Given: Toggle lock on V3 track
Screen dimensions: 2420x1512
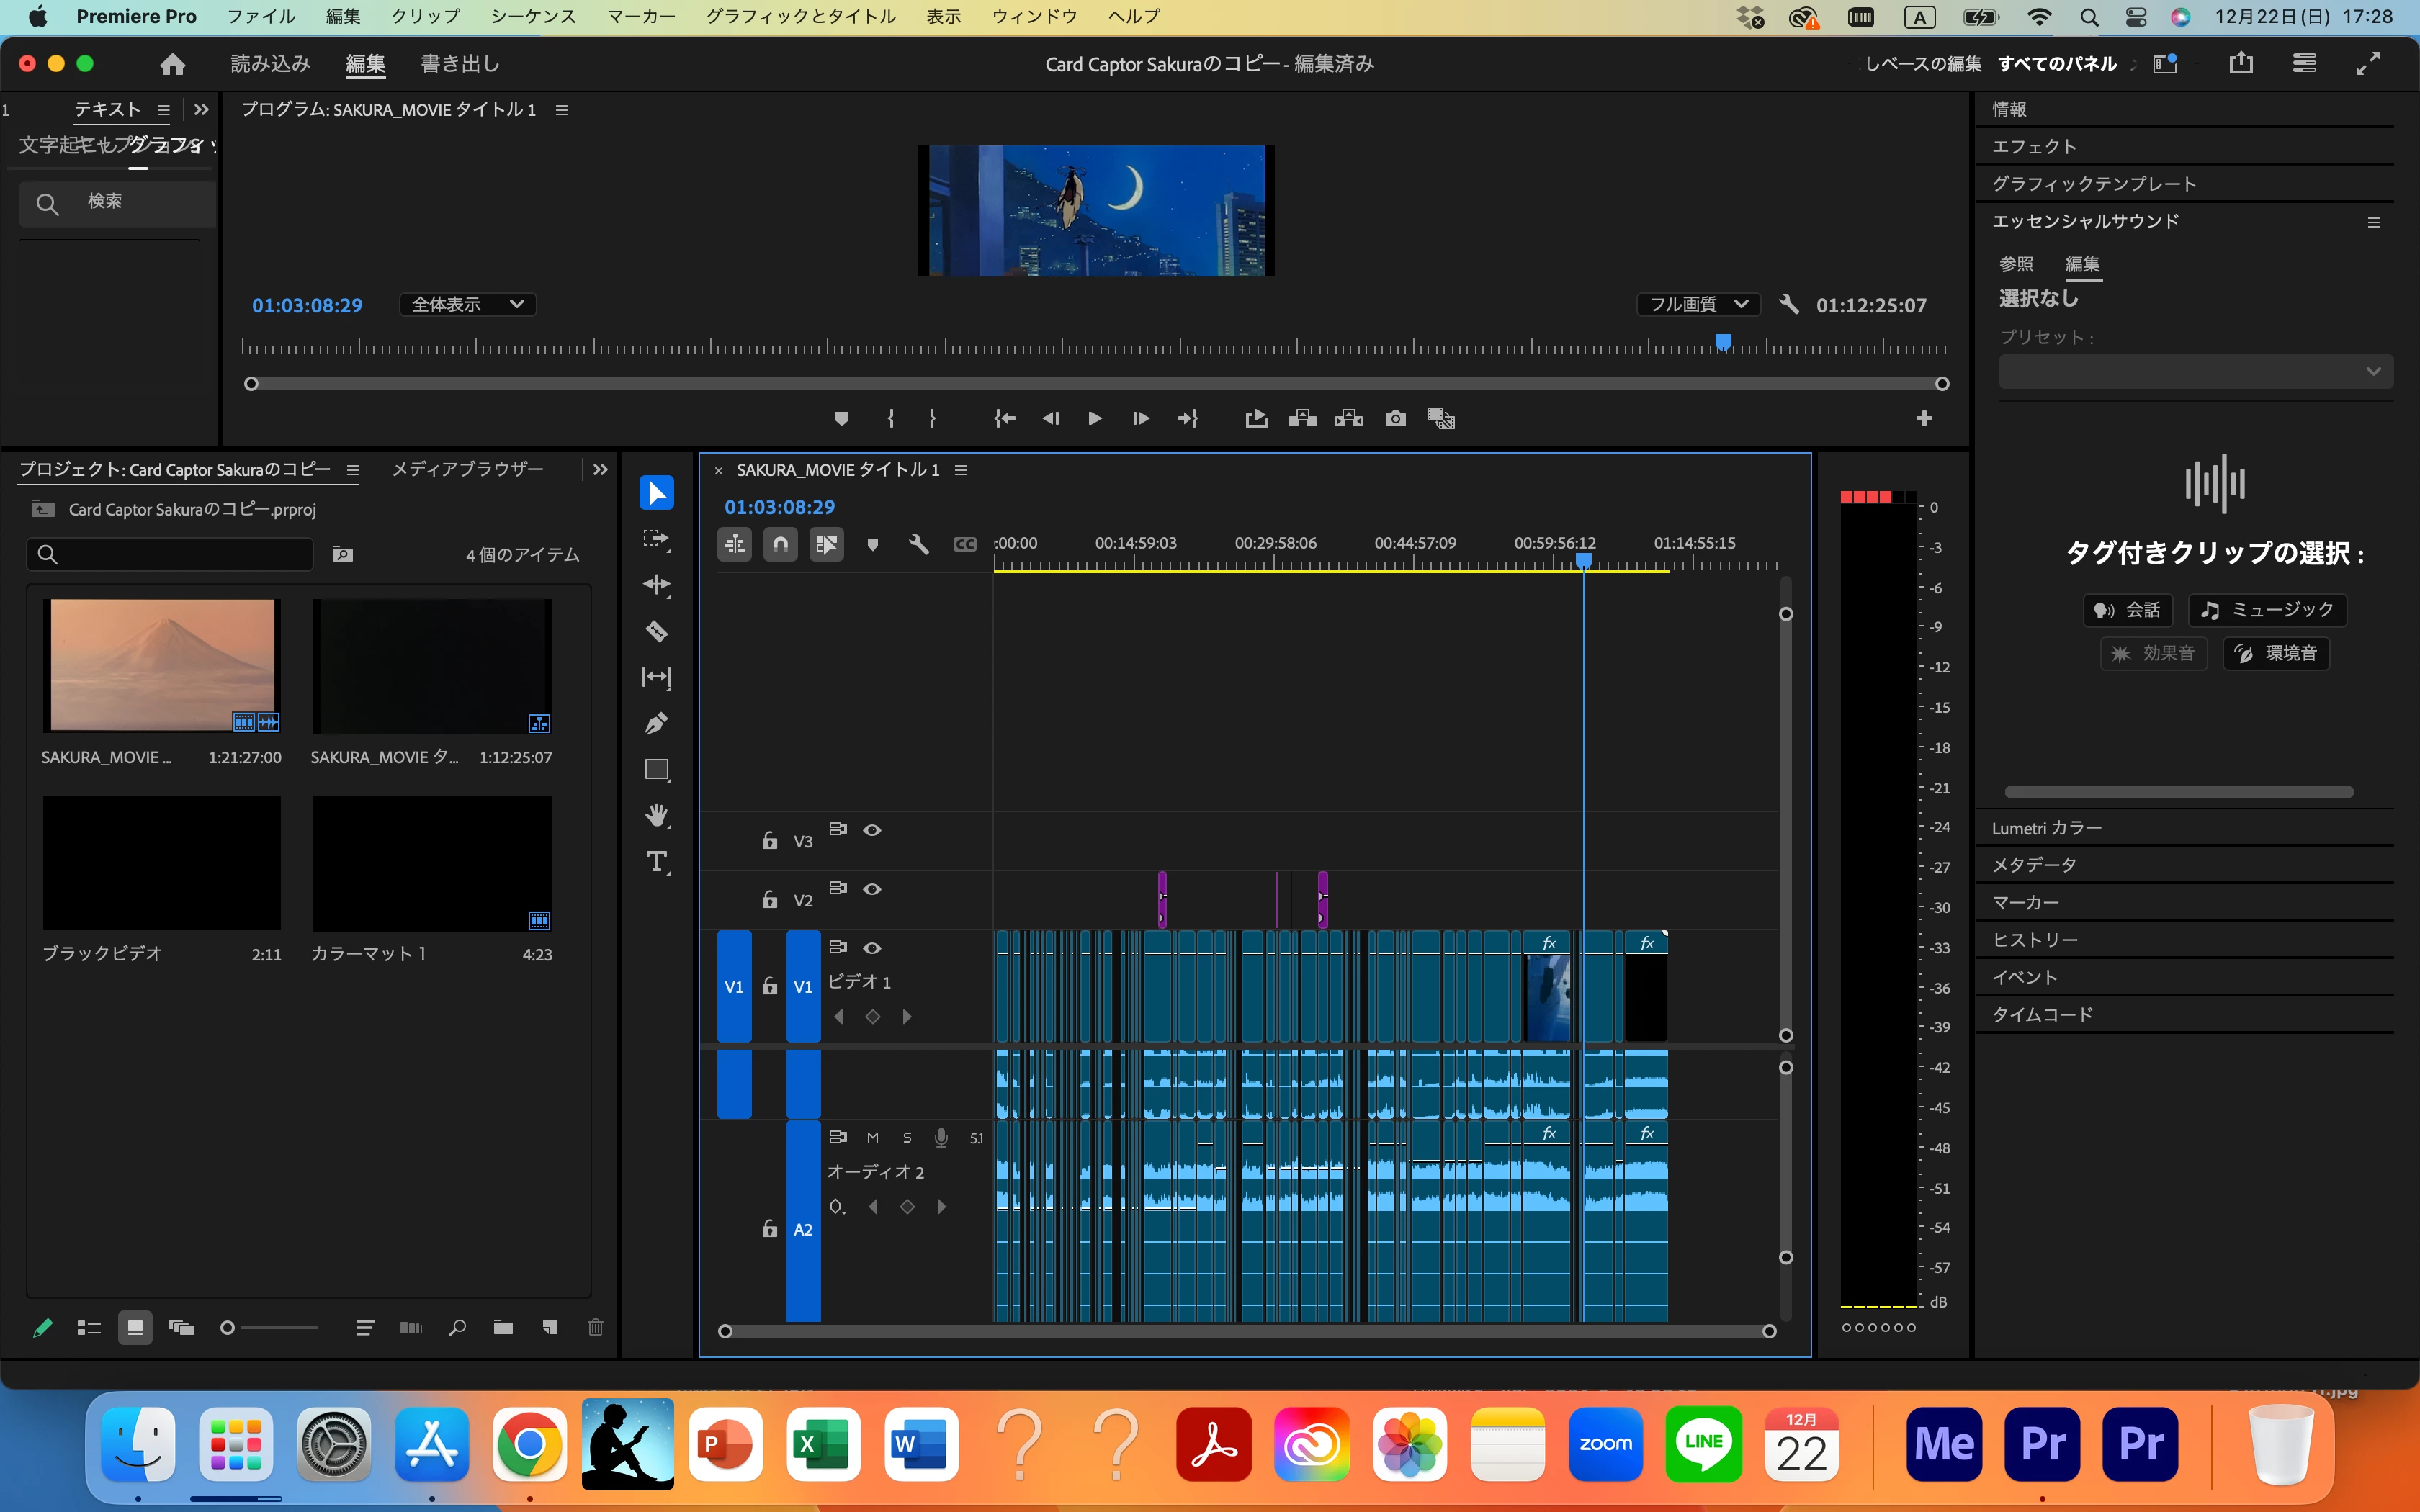Looking at the screenshot, I should pyautogui.click(x=769, y=841).
